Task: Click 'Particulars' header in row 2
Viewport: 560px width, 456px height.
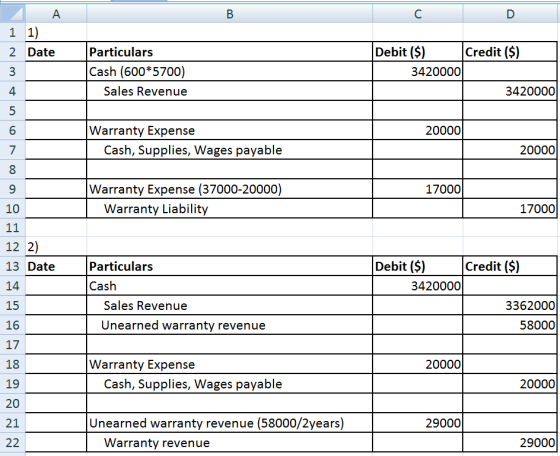Action: pyautogui.click(x=230, y=52)
